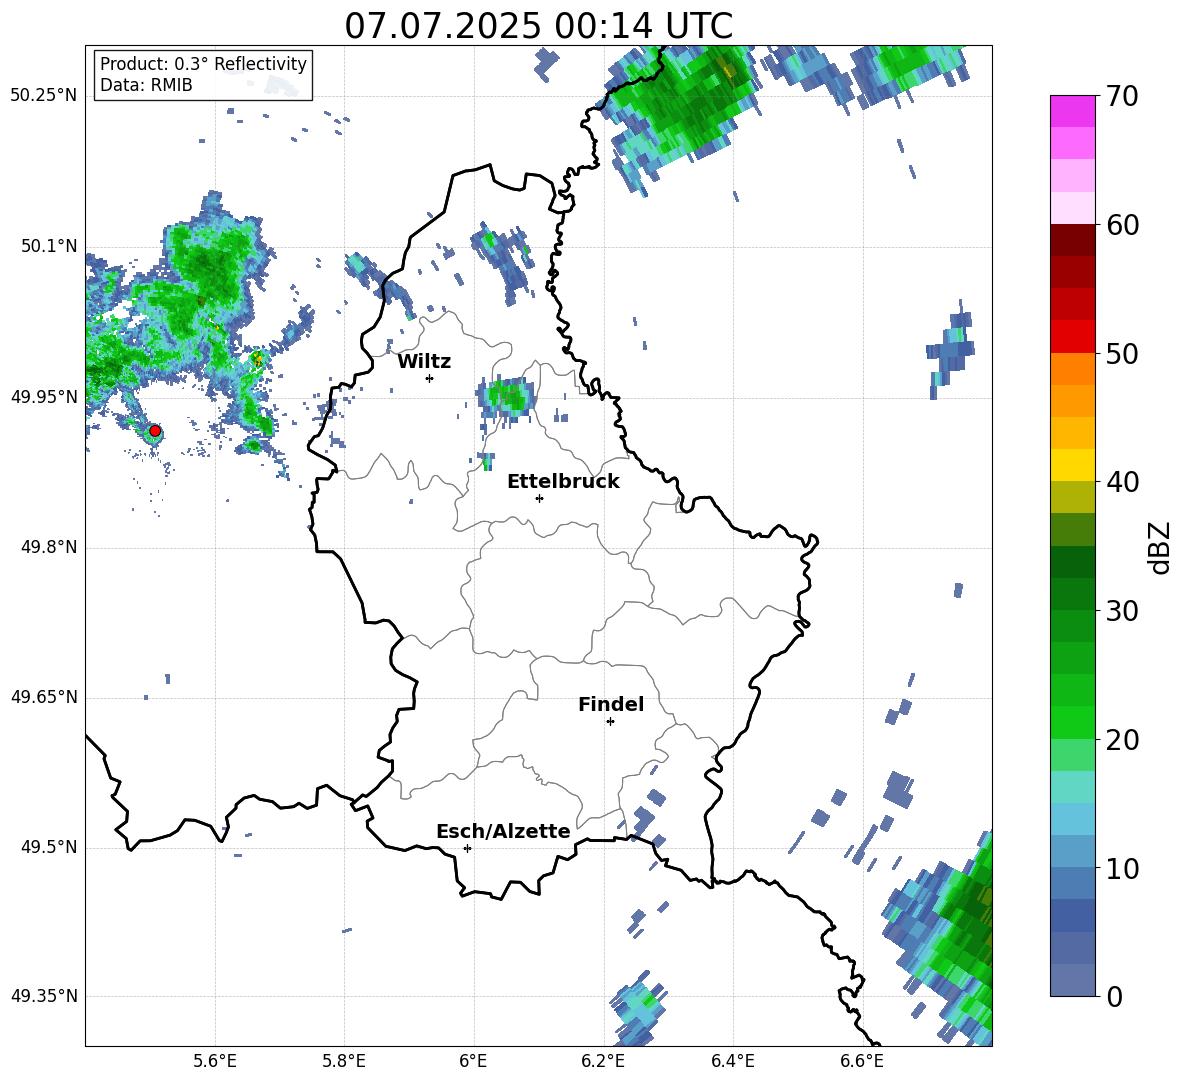The image size is (1184, 1081).
Task: Click the 70 colorbar tick label
Action: pos(1122,97)
